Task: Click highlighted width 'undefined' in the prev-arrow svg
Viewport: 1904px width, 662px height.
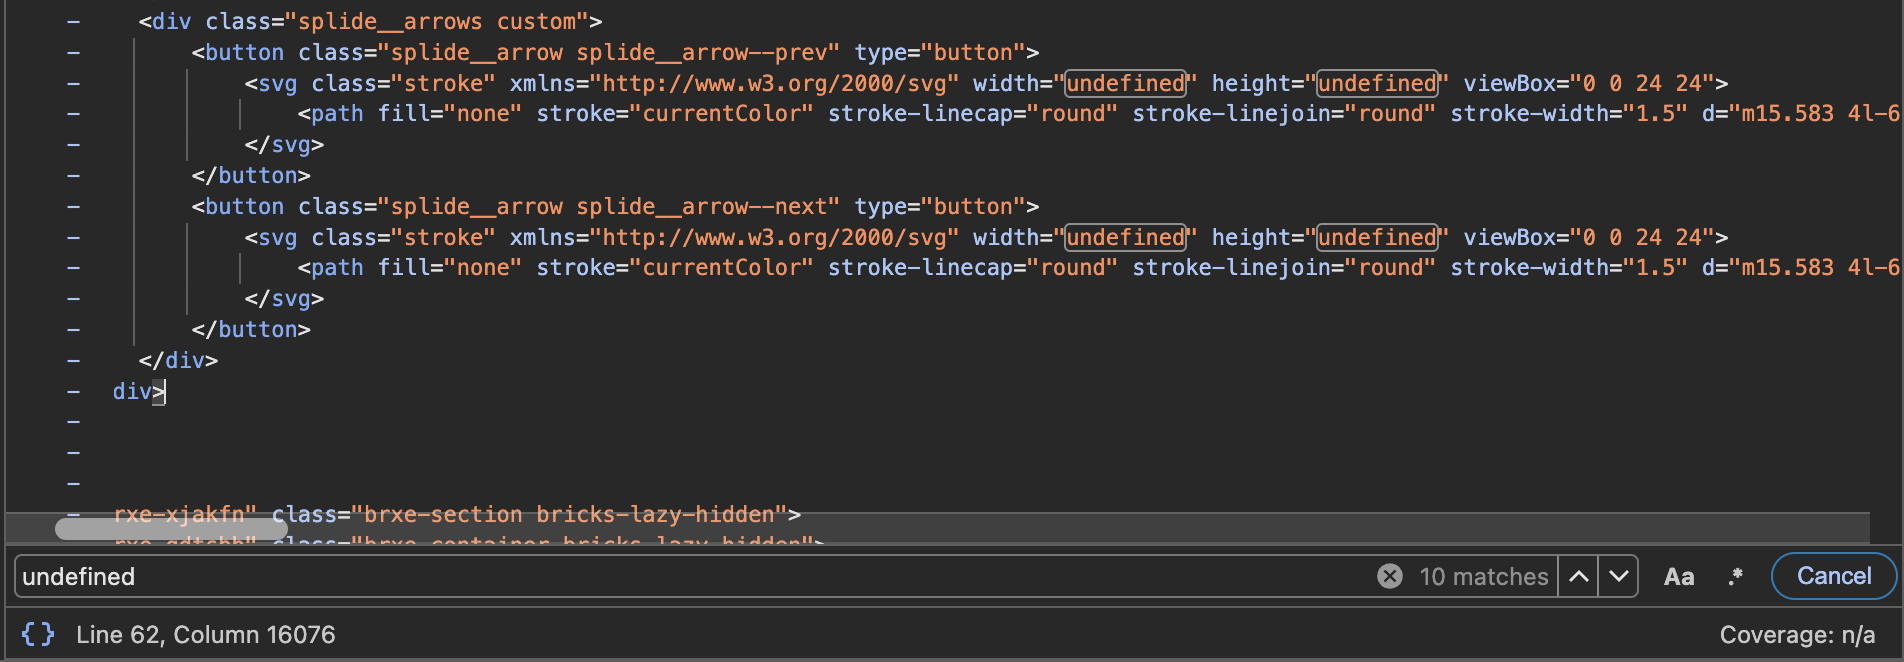Action: (x=1125, y=83)
